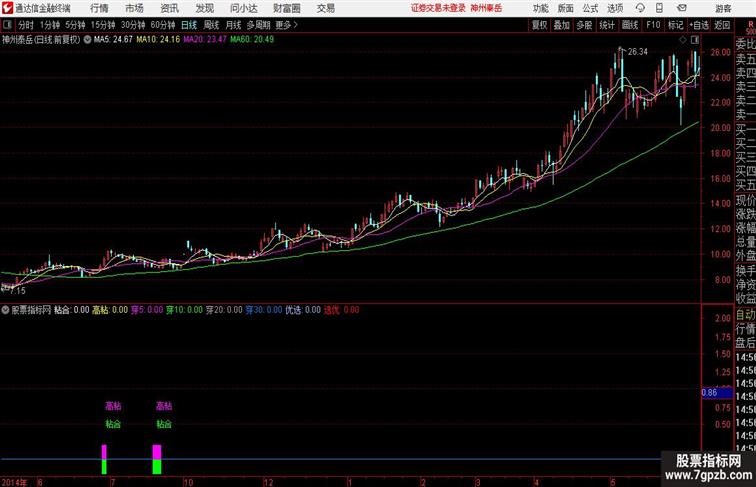Open the 资讯 menu
Viewport: 756px width, 487px height.
[170, 8]
